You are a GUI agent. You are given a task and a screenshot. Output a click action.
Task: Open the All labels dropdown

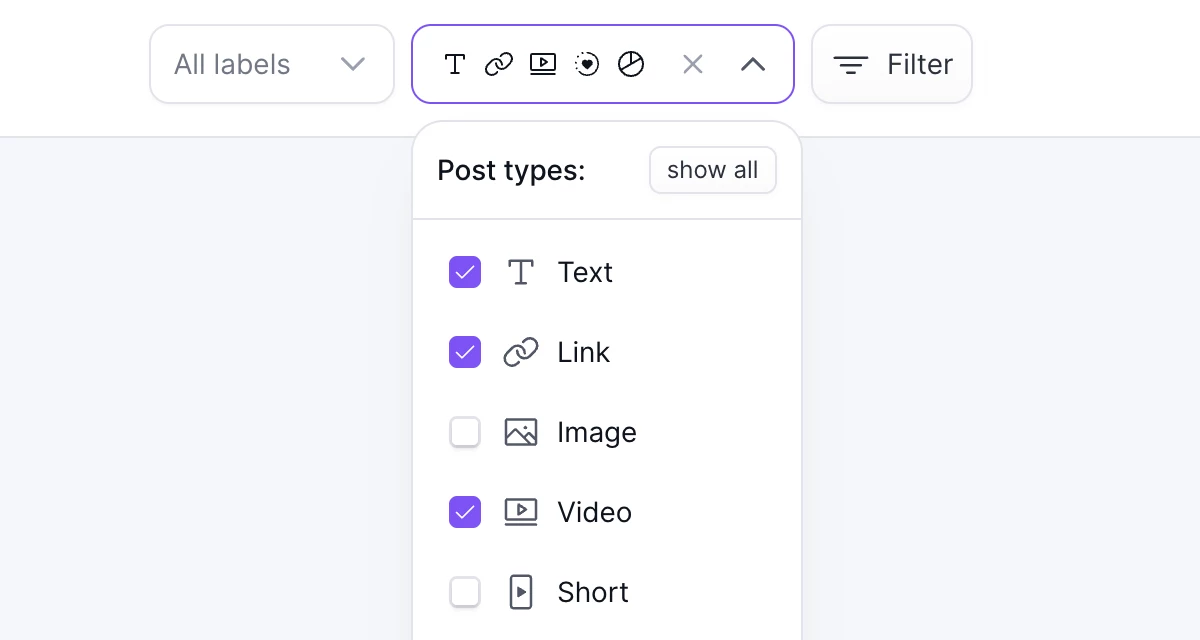[272, 64]
